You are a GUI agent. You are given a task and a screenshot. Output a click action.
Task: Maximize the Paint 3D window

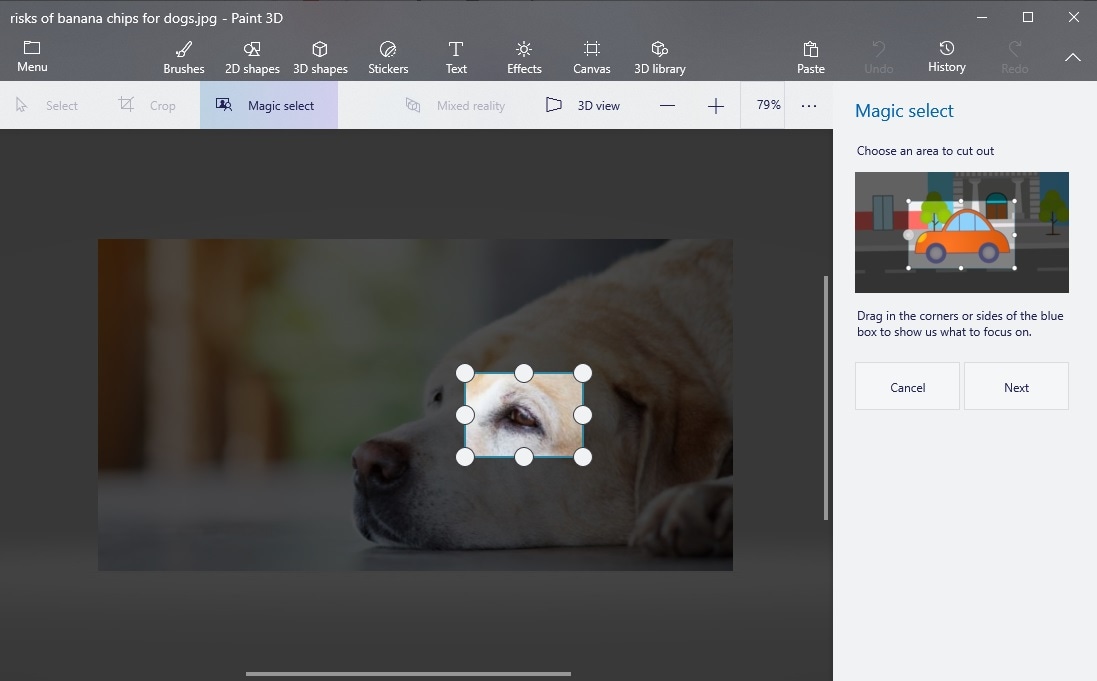tap(1028, 17)
